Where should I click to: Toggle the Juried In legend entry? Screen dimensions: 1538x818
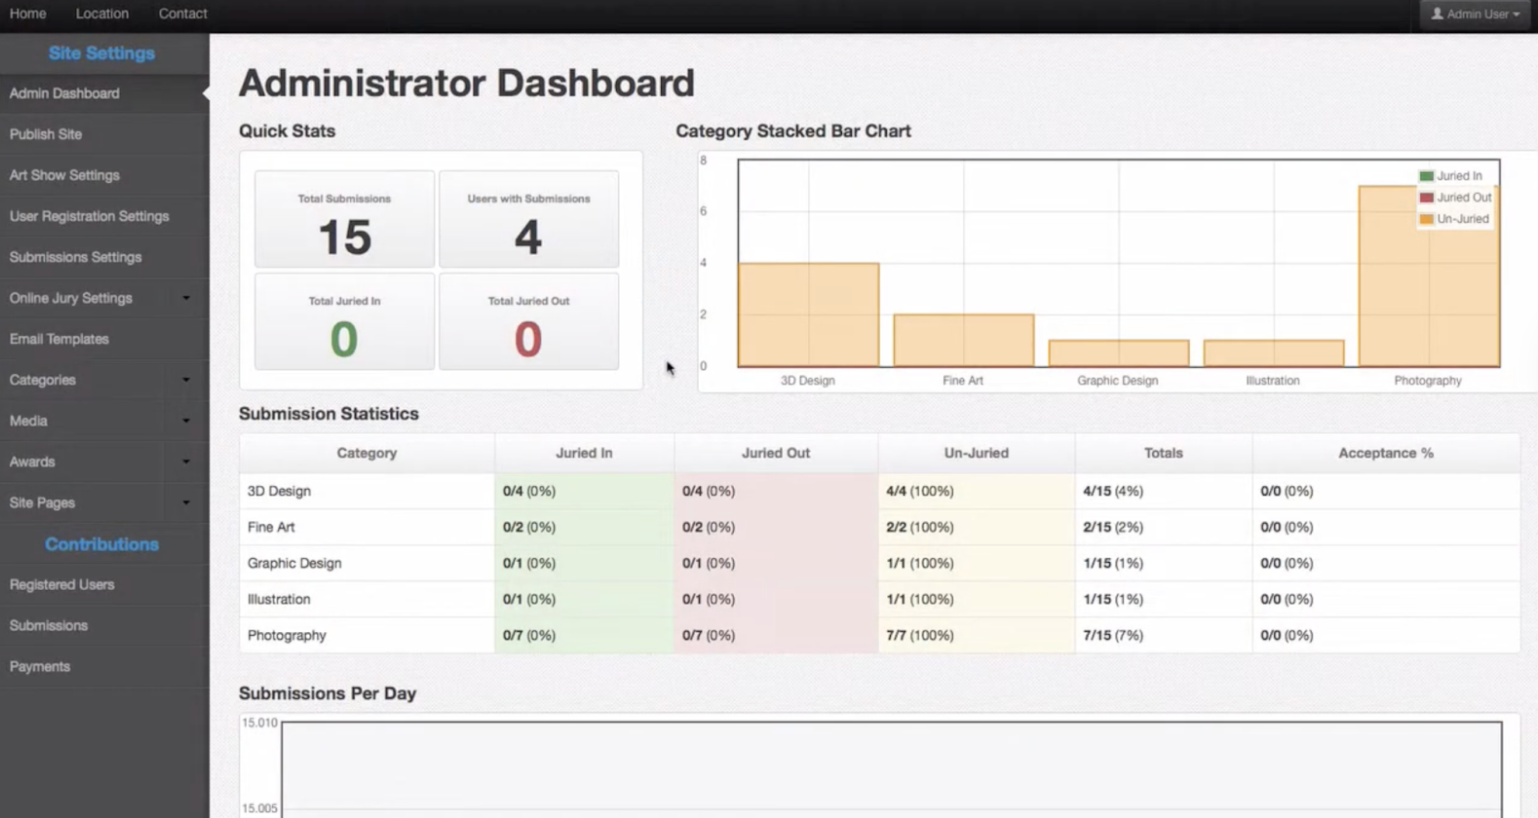point(1454,175)
